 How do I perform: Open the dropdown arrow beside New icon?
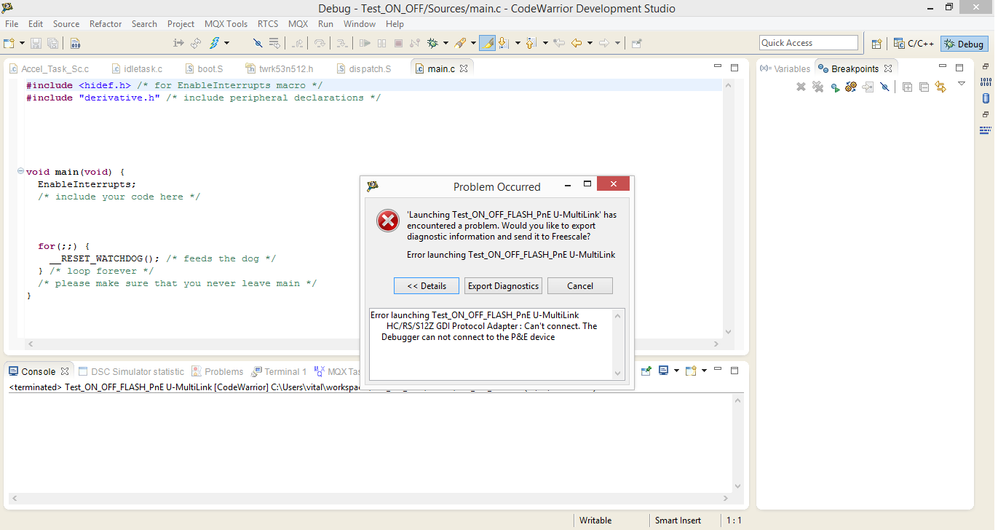coord(22,43)
